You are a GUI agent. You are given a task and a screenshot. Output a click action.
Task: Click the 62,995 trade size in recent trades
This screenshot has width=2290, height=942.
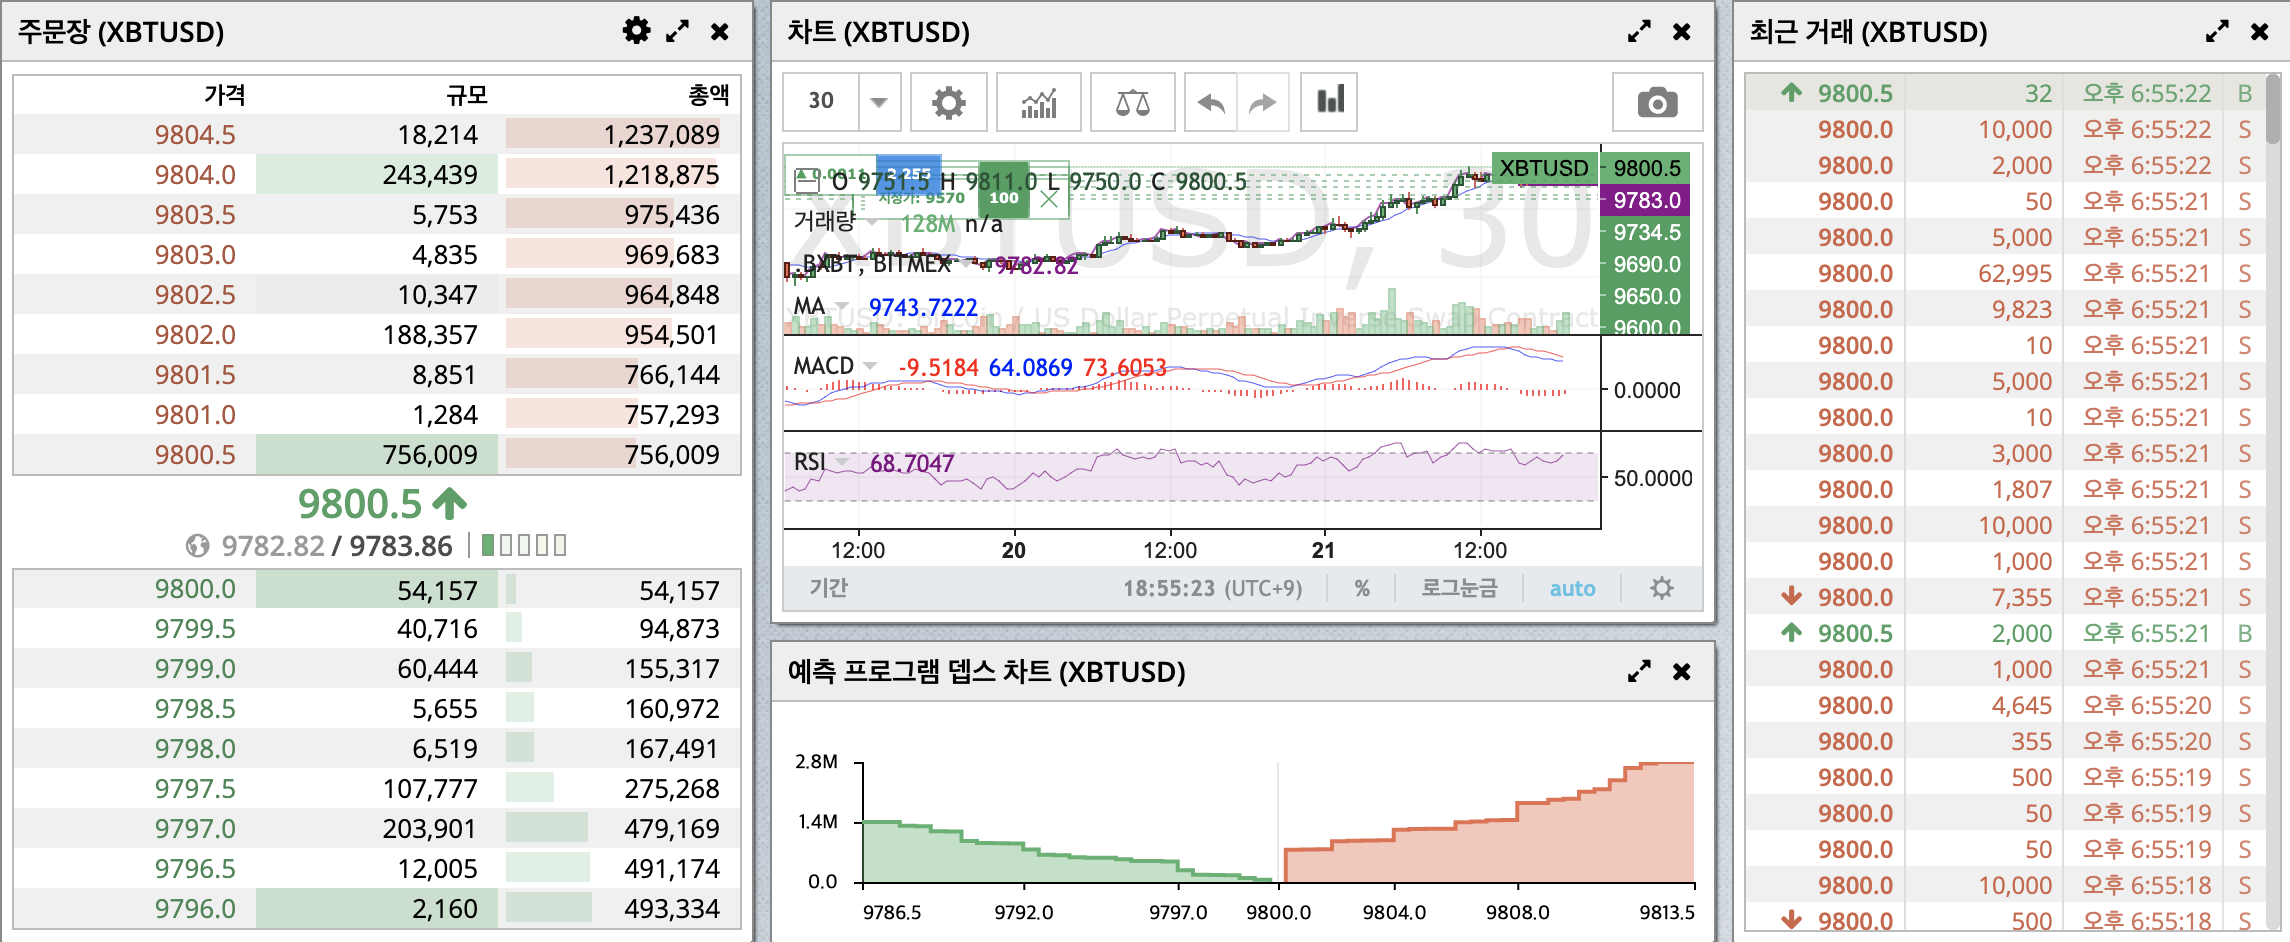2015,273
